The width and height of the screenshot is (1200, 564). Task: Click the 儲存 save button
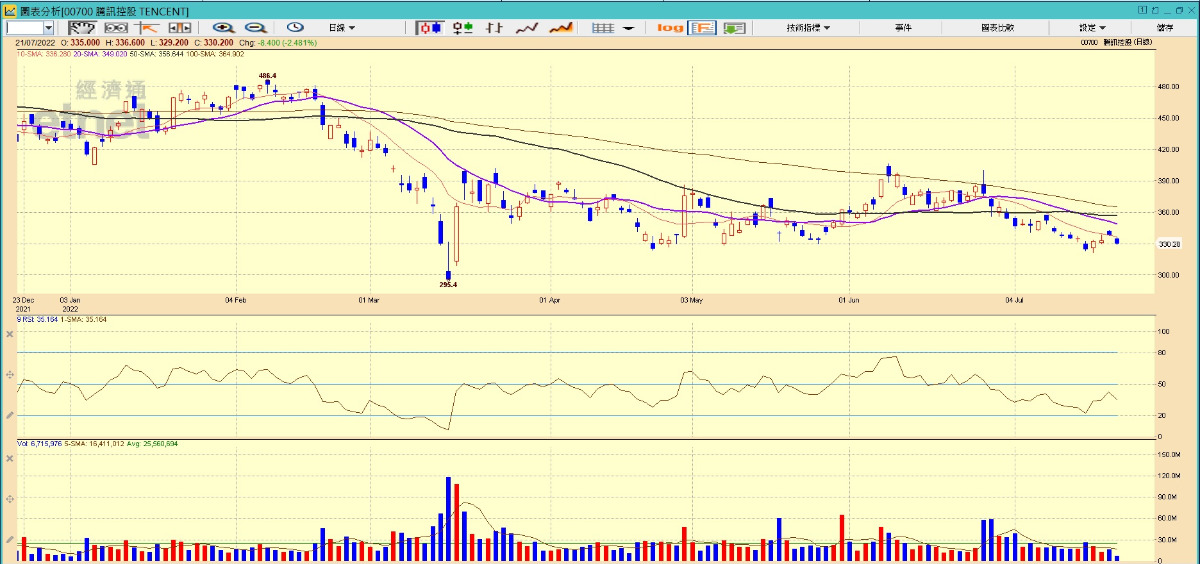point(1165,28)
